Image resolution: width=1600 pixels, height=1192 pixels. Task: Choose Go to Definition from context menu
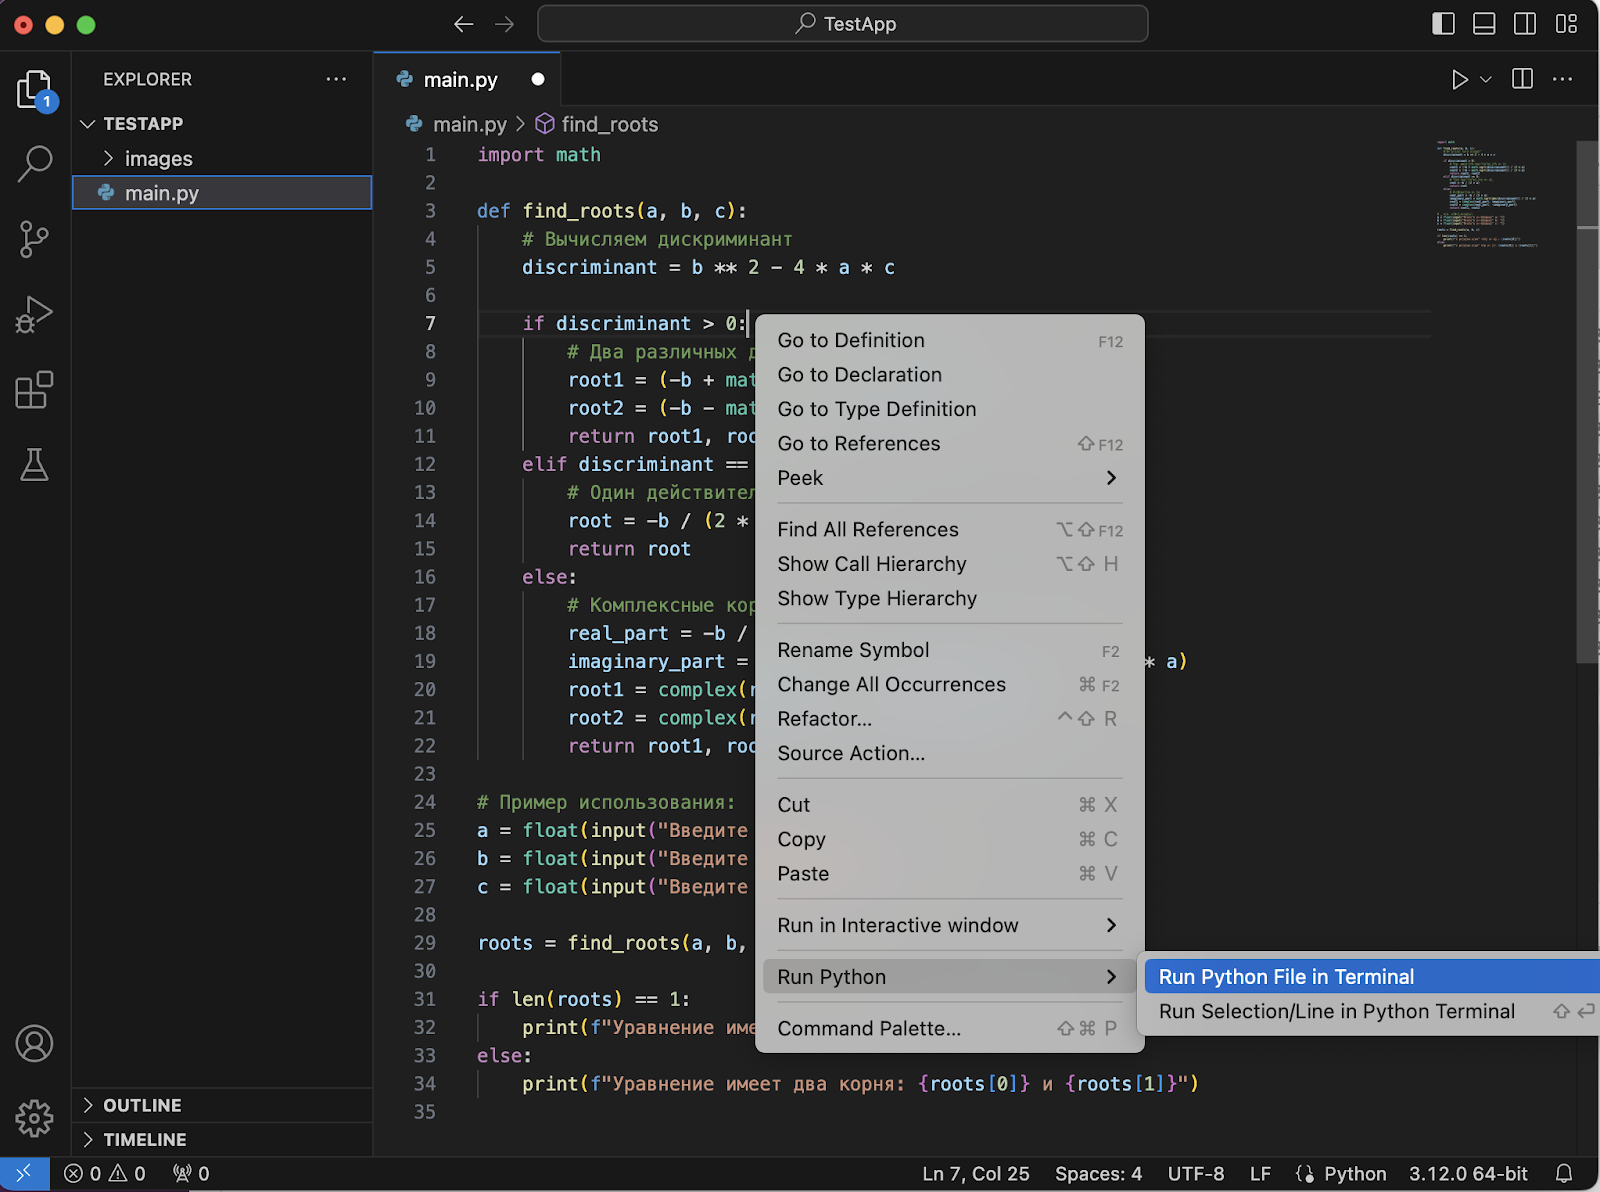coord(949,340)
